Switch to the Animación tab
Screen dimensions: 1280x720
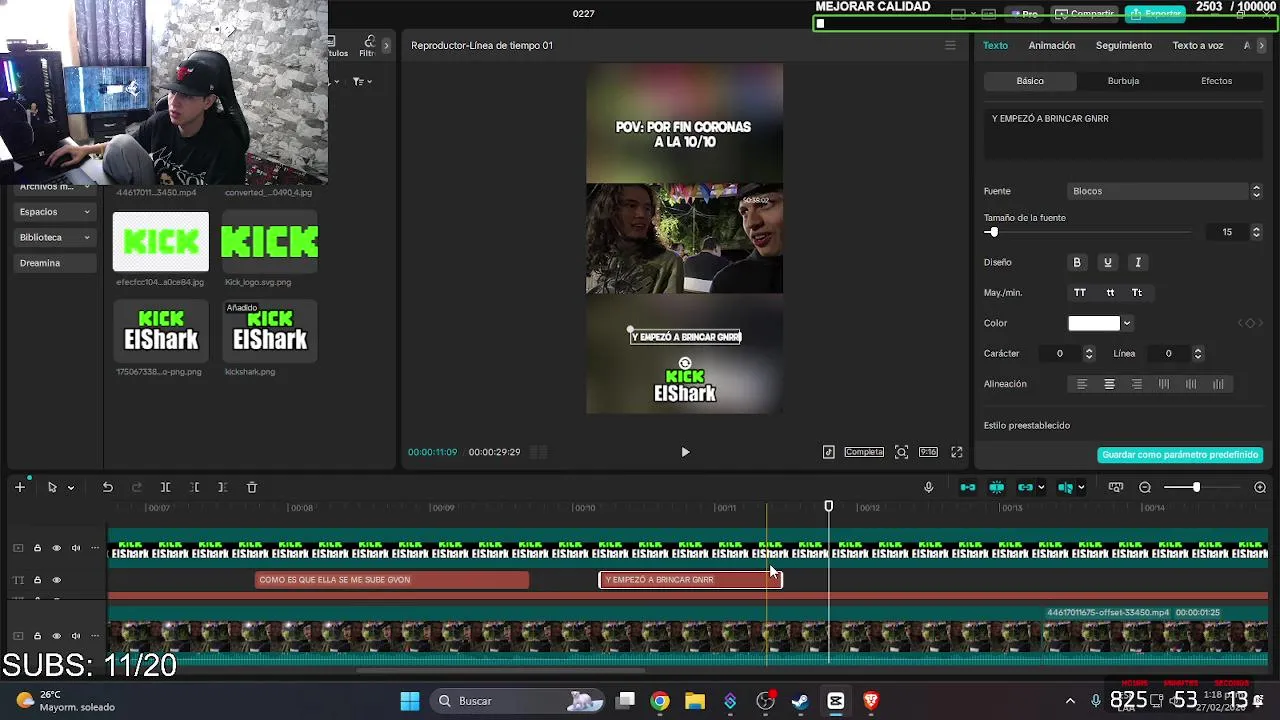pos(1052,45)
